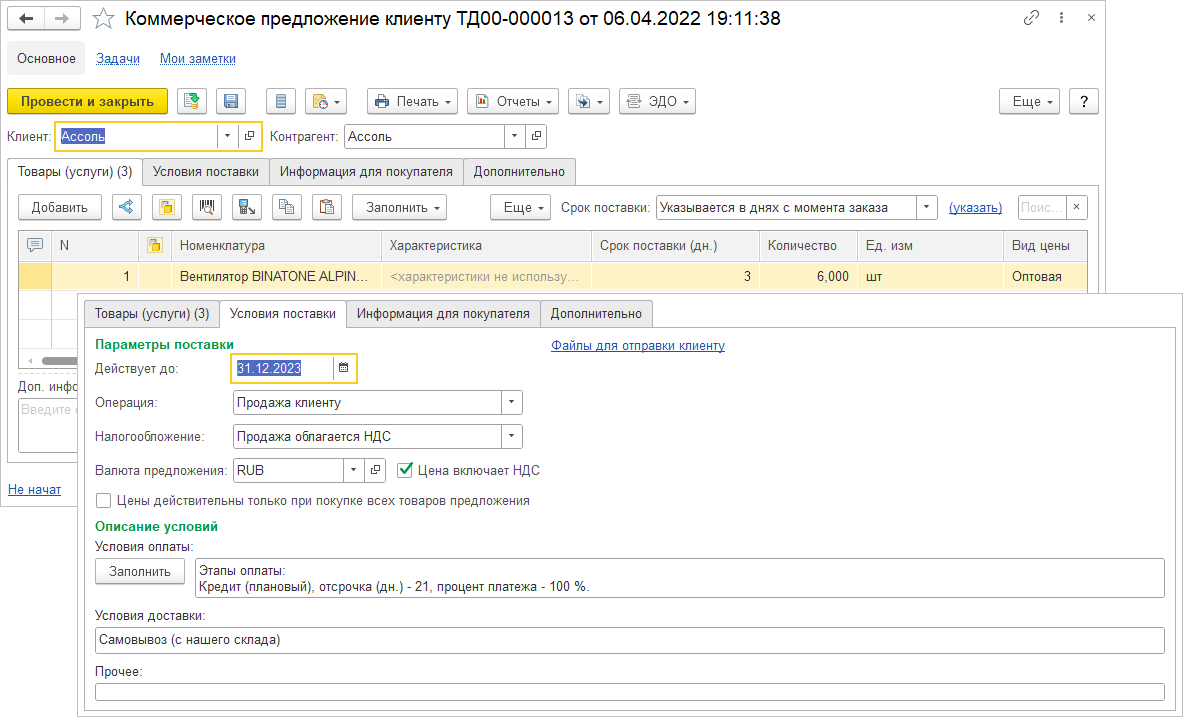
Task: Expand the Клиент dropdown list
Action: (228, 136)
